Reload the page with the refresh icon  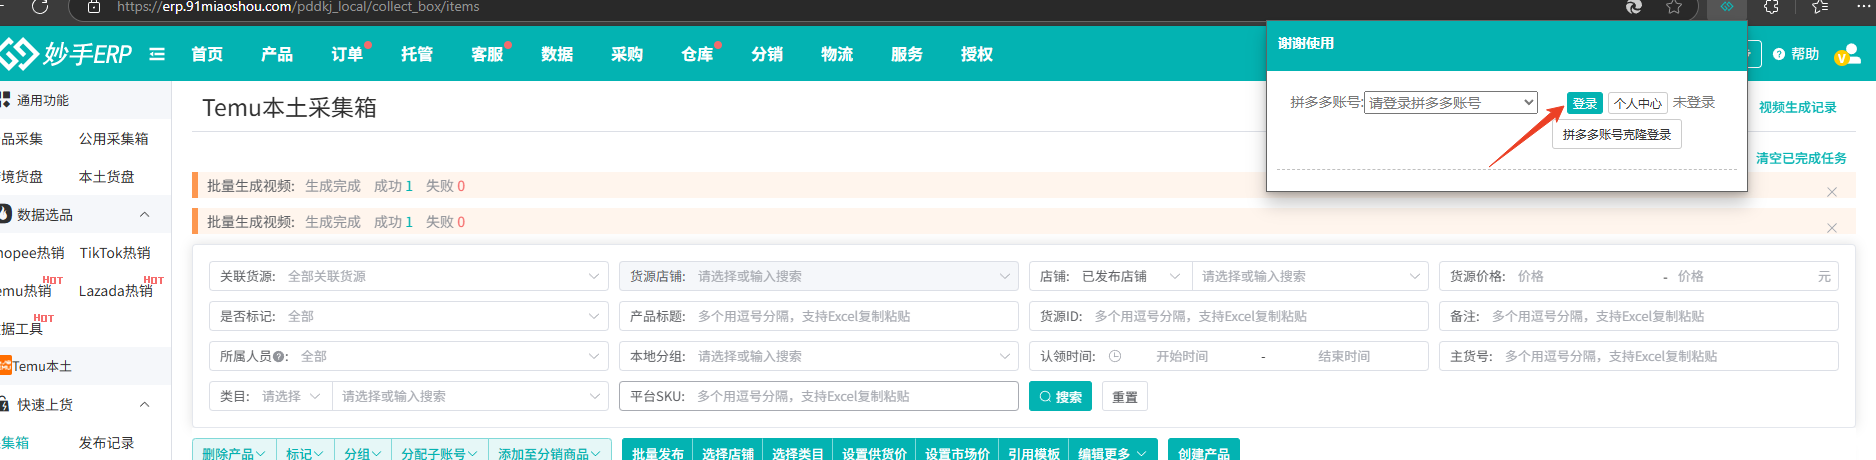pyautogui.click(x=40, y=6)
